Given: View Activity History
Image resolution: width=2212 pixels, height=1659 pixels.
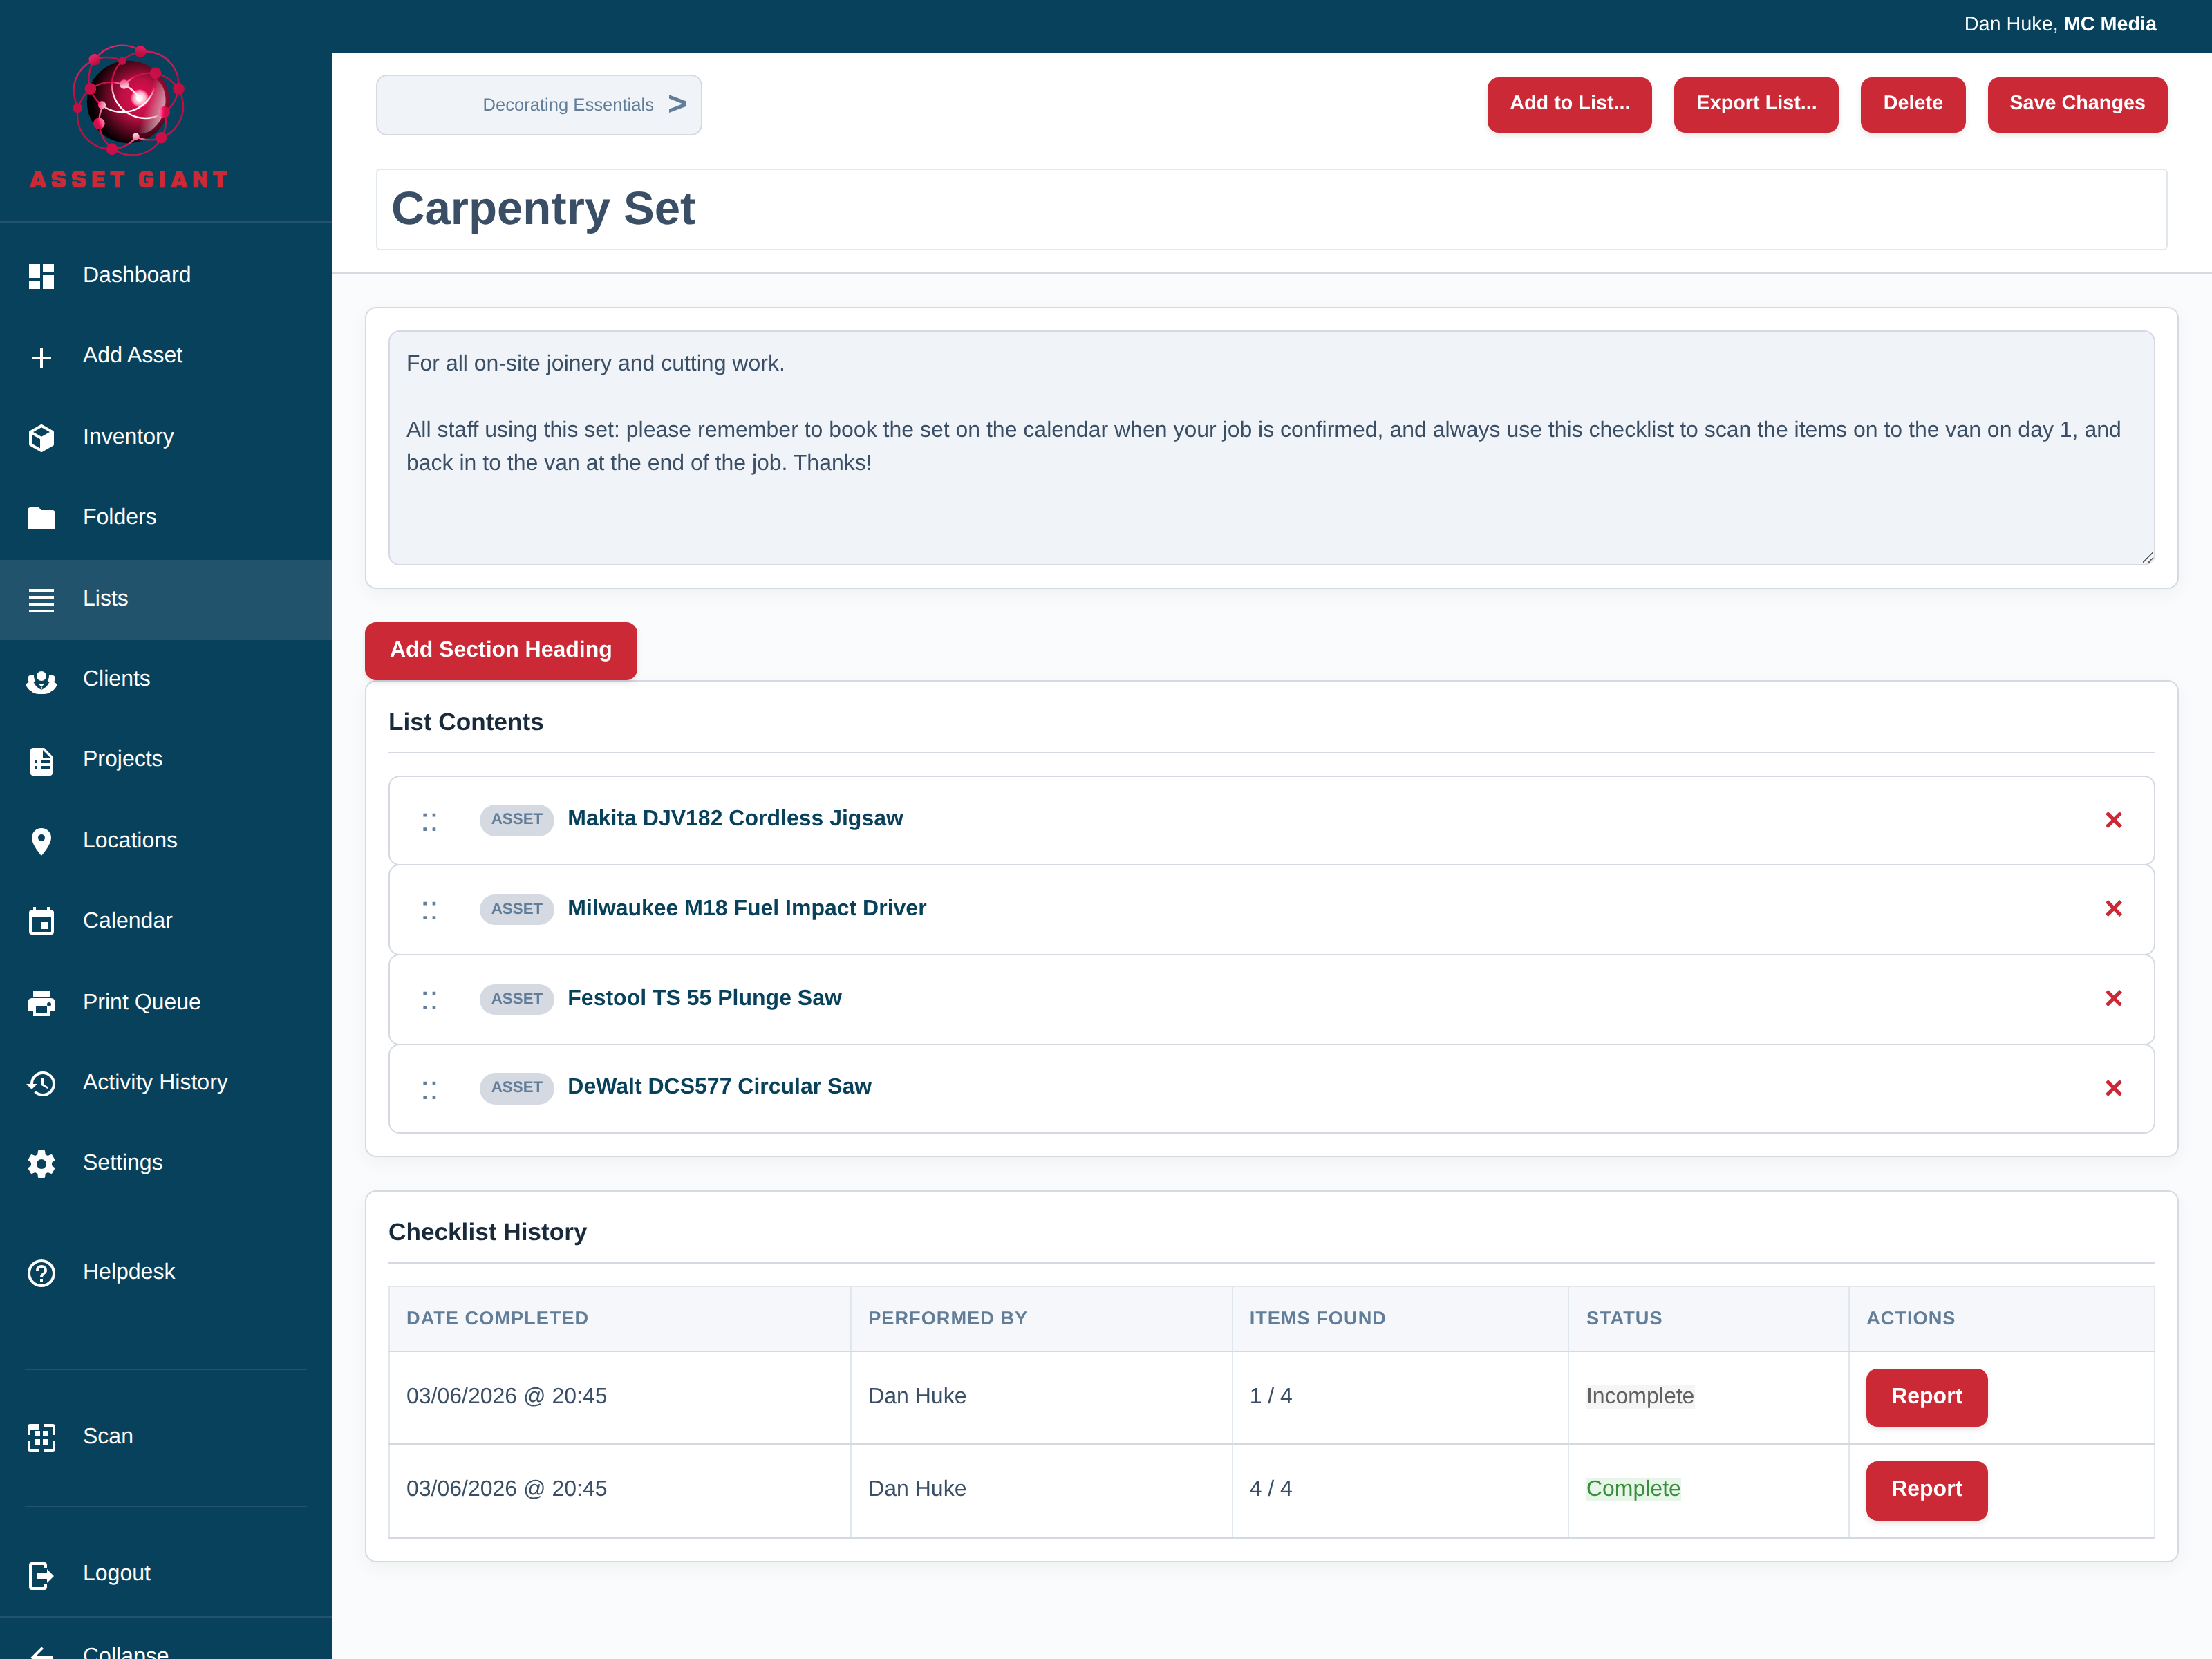Looking at the screenshot, I should [166, 1083].
